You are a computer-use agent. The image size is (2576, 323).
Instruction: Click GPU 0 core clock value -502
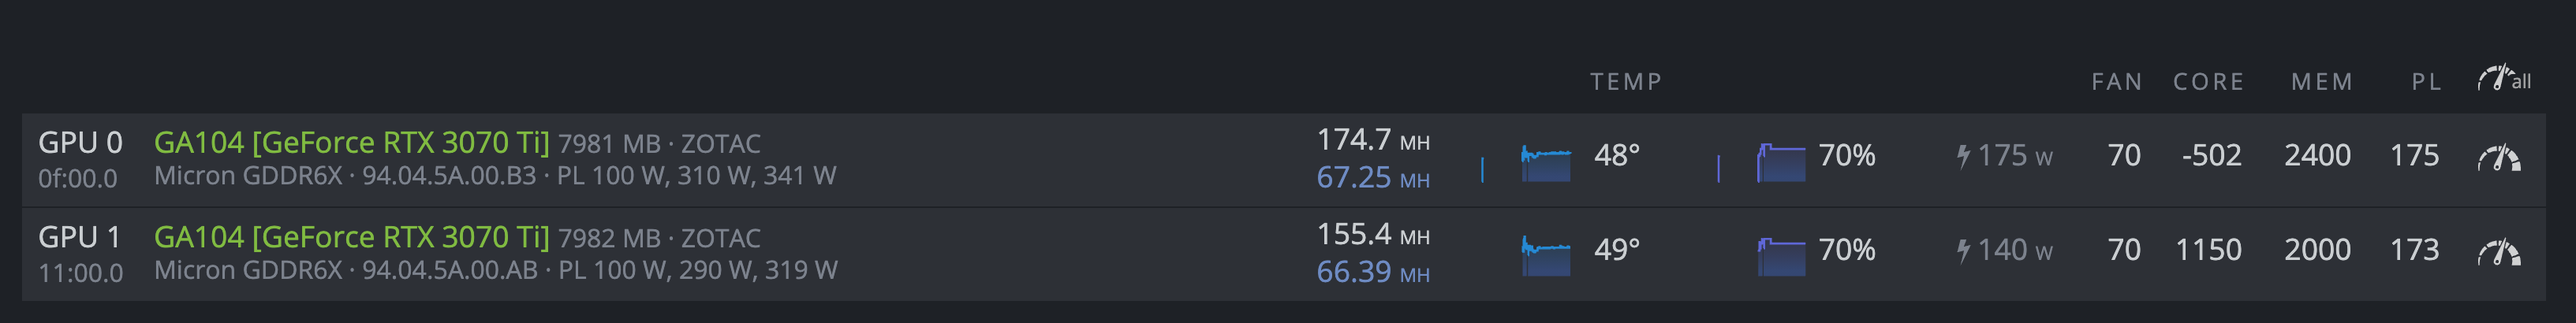click(2211, 156)
